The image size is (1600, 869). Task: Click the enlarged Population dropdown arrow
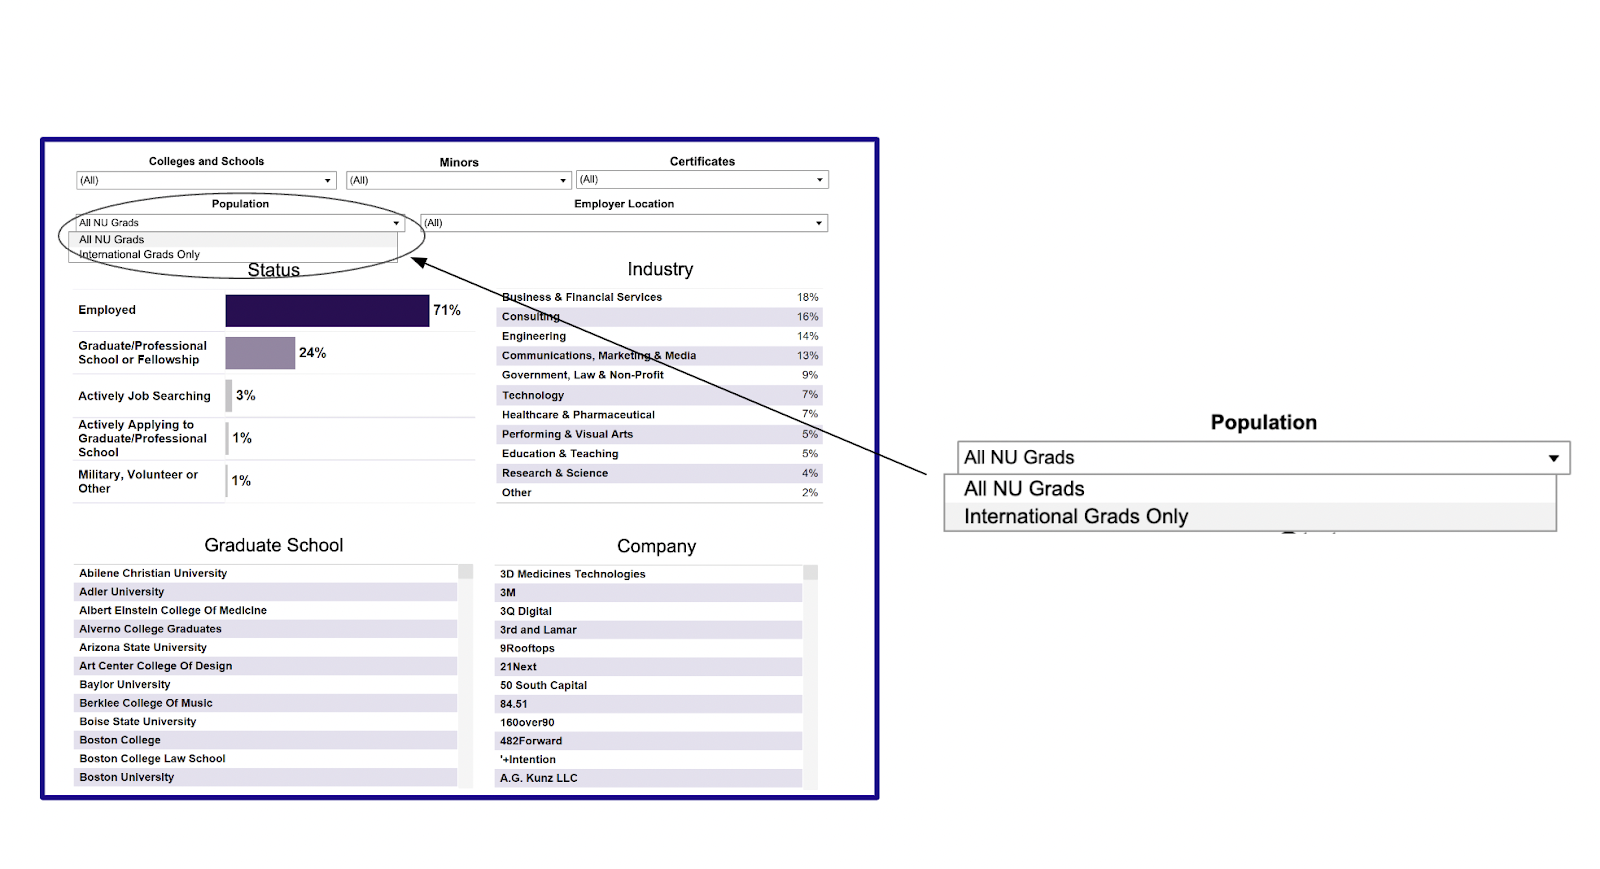(x=1554, y=458)
